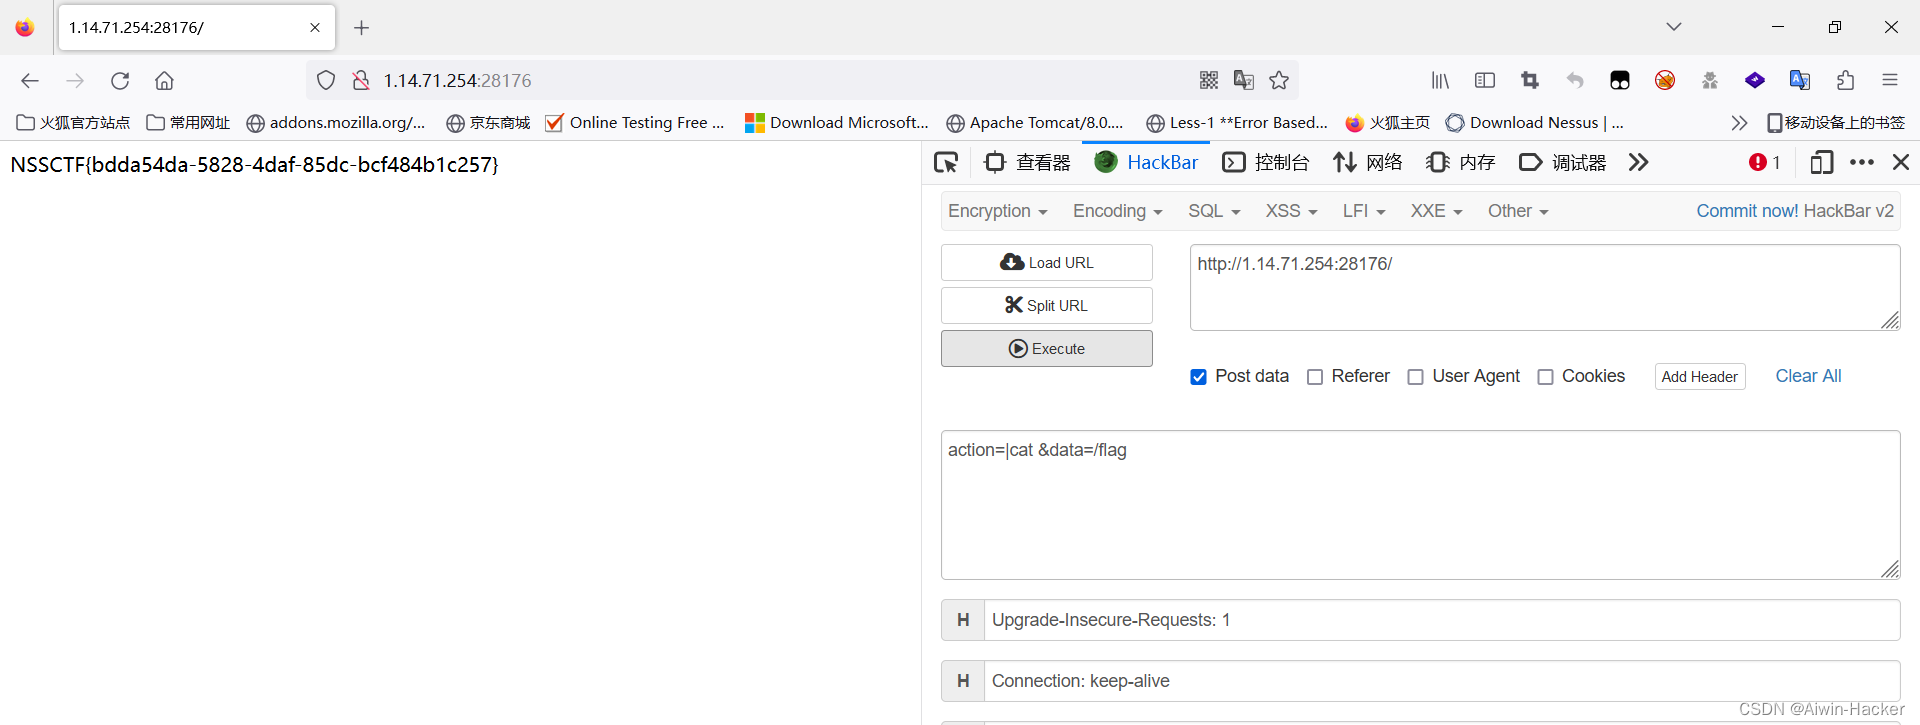Bookmark this page with the star
The image size is (1920, 725).
point(1279,81)
